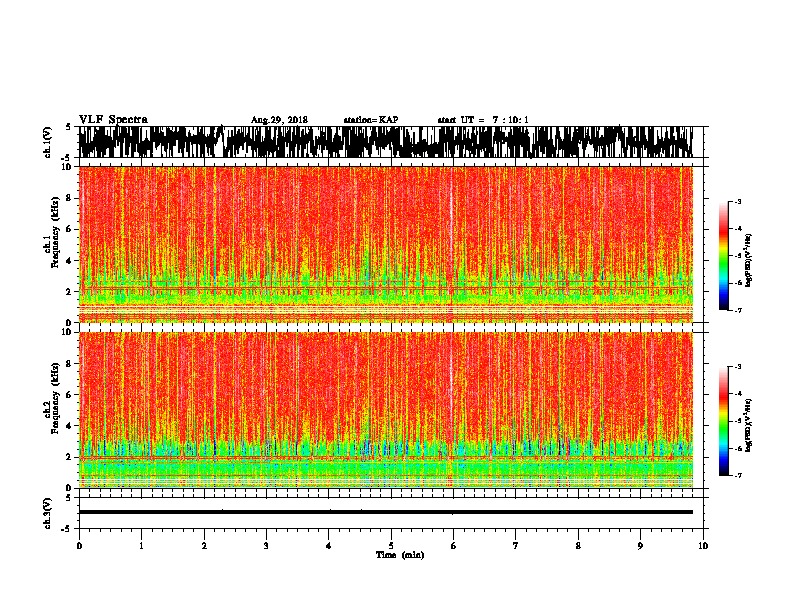The width and height of the screenshot is (792, 612).
Task: Click time axis tick label 3
Action: [266, 546]
